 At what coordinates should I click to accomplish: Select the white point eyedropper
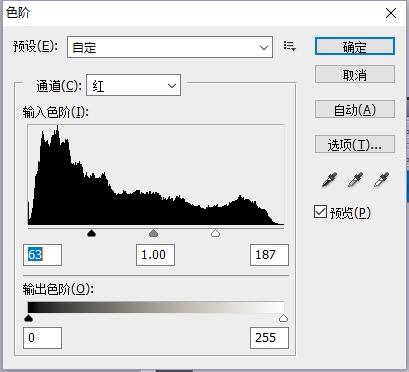coord(381,180)
